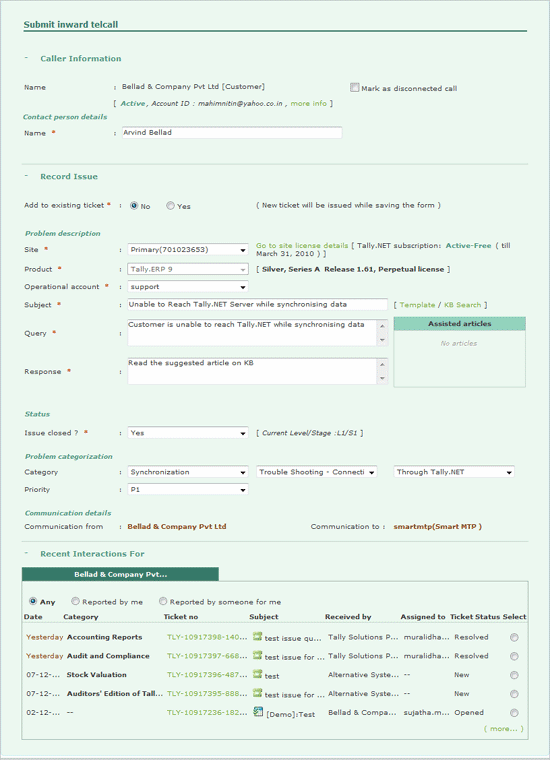Image resolution: width=550 pixels, height=760 pixels.
Task: Select the Auditors' Edition ticket radio button
Action: click(514, 694)
